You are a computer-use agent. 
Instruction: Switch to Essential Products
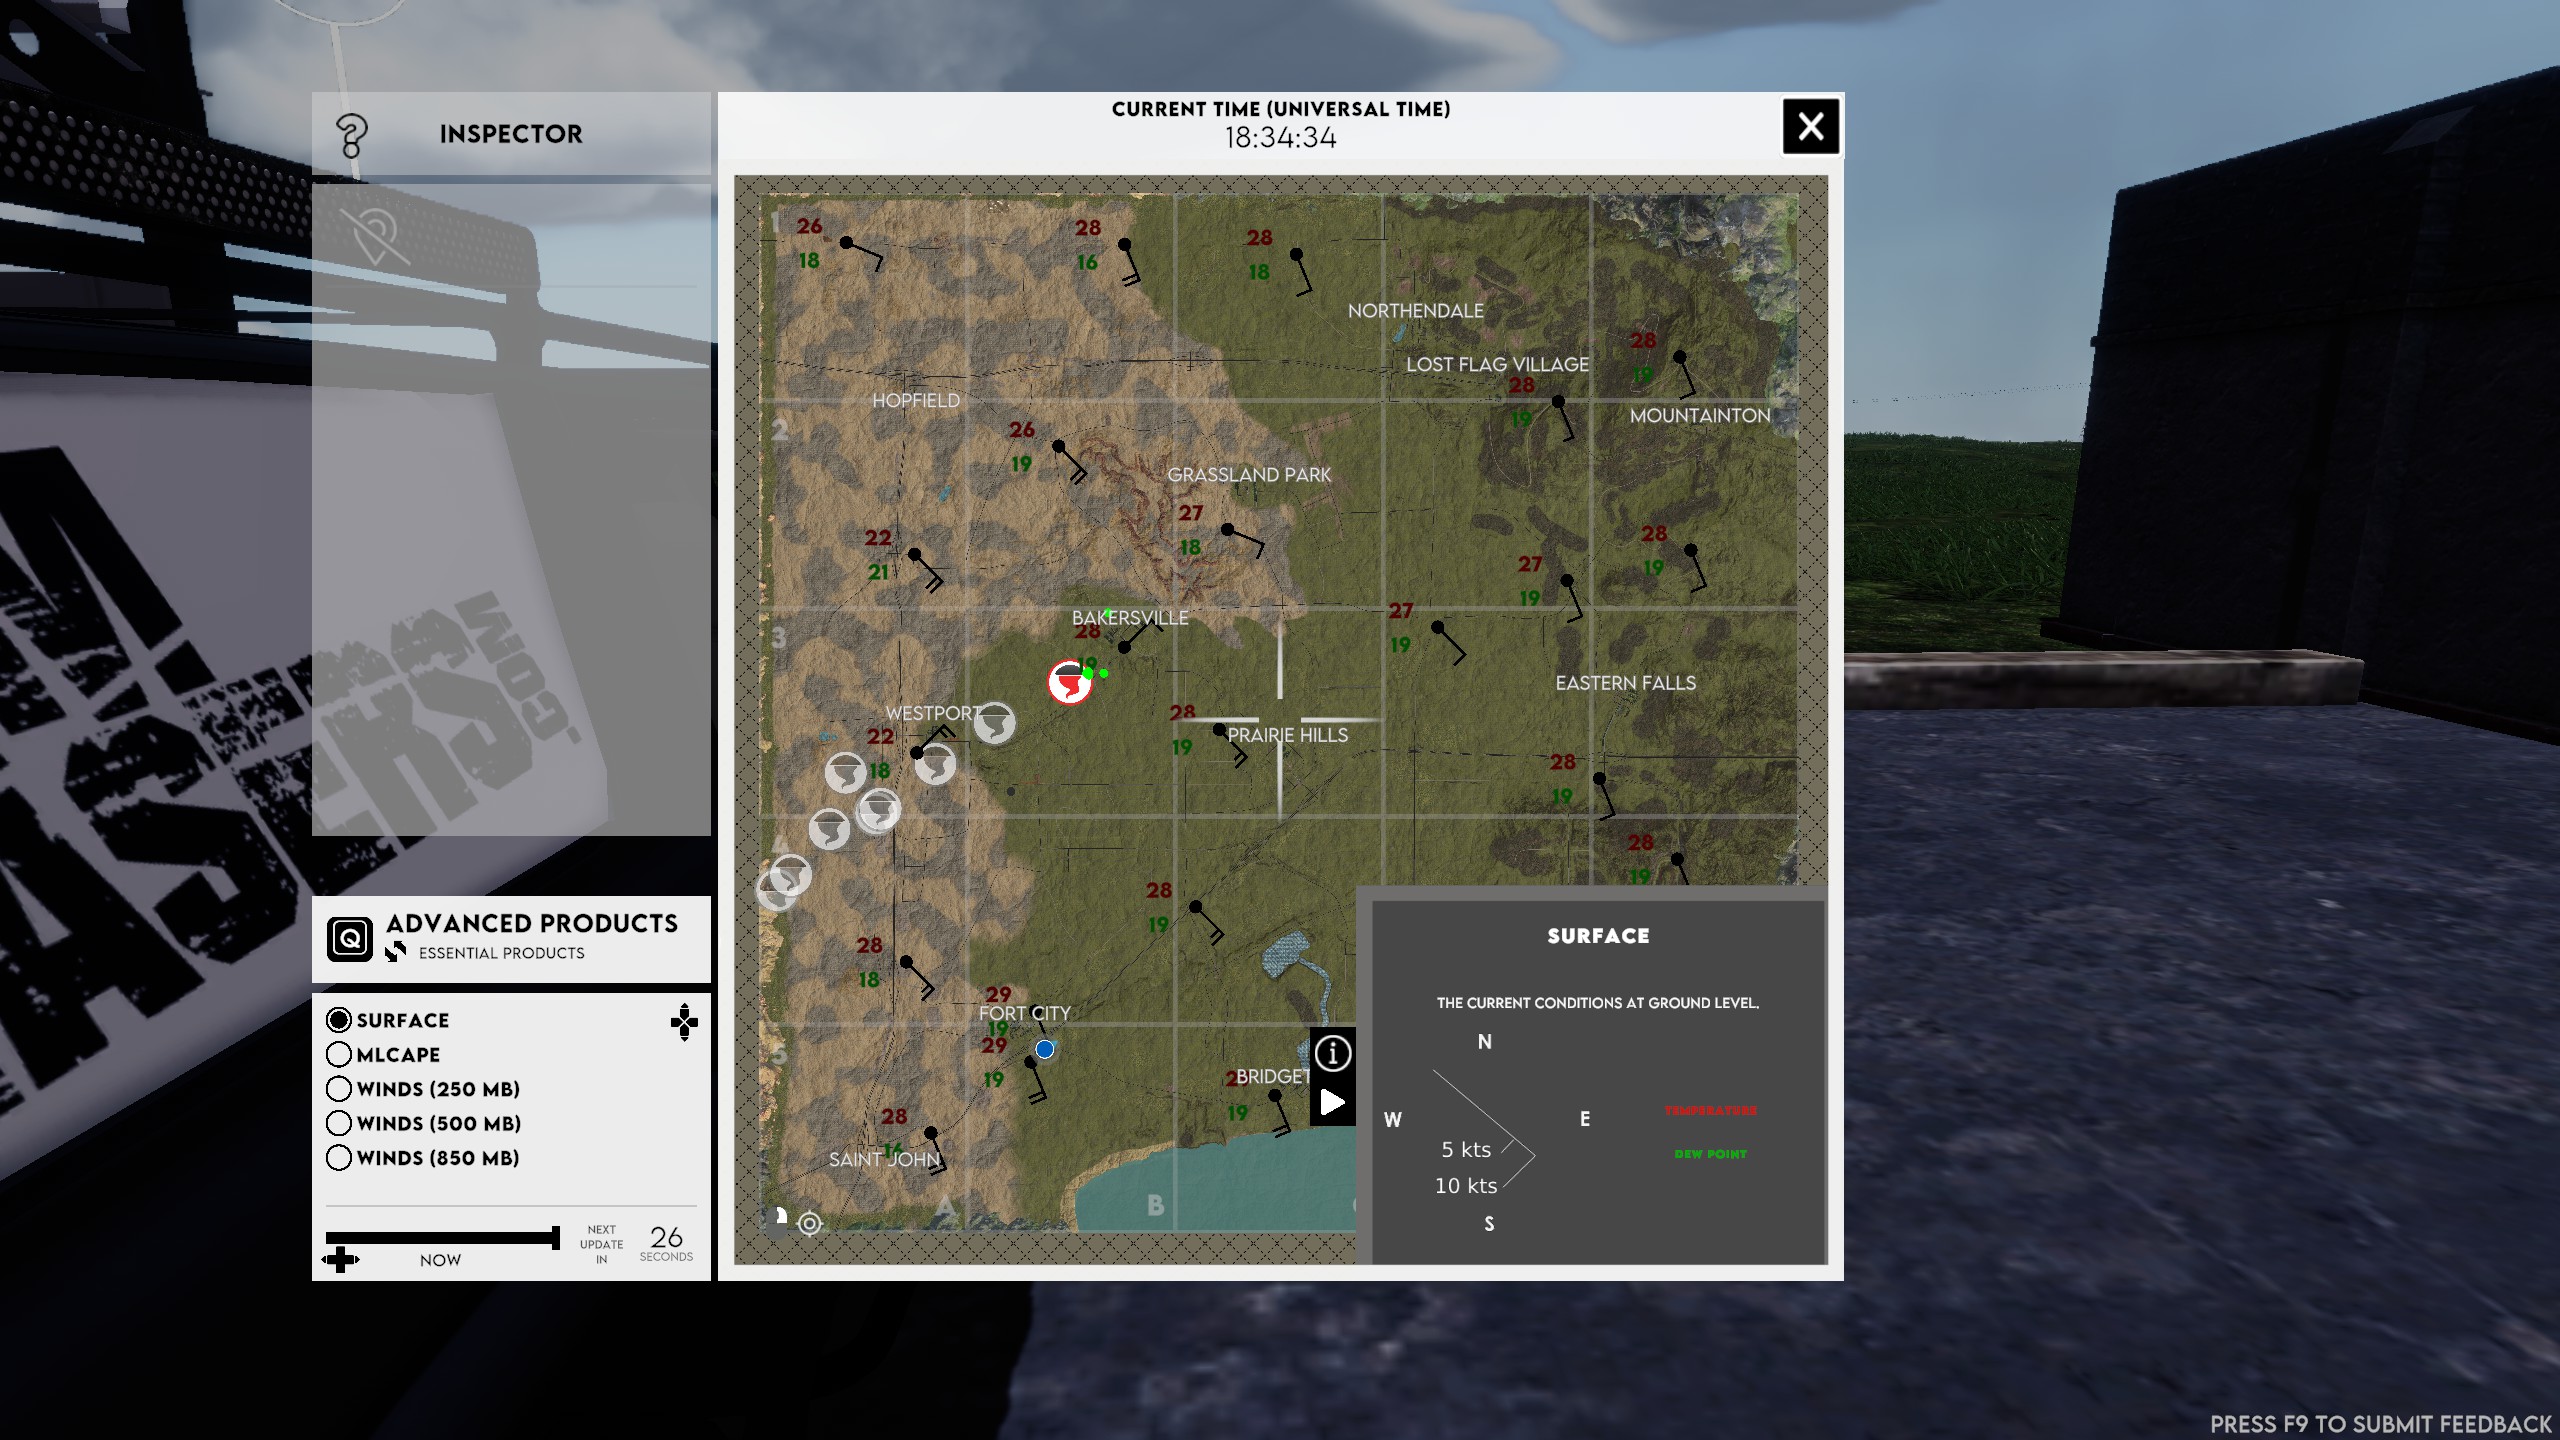point(501,953)
